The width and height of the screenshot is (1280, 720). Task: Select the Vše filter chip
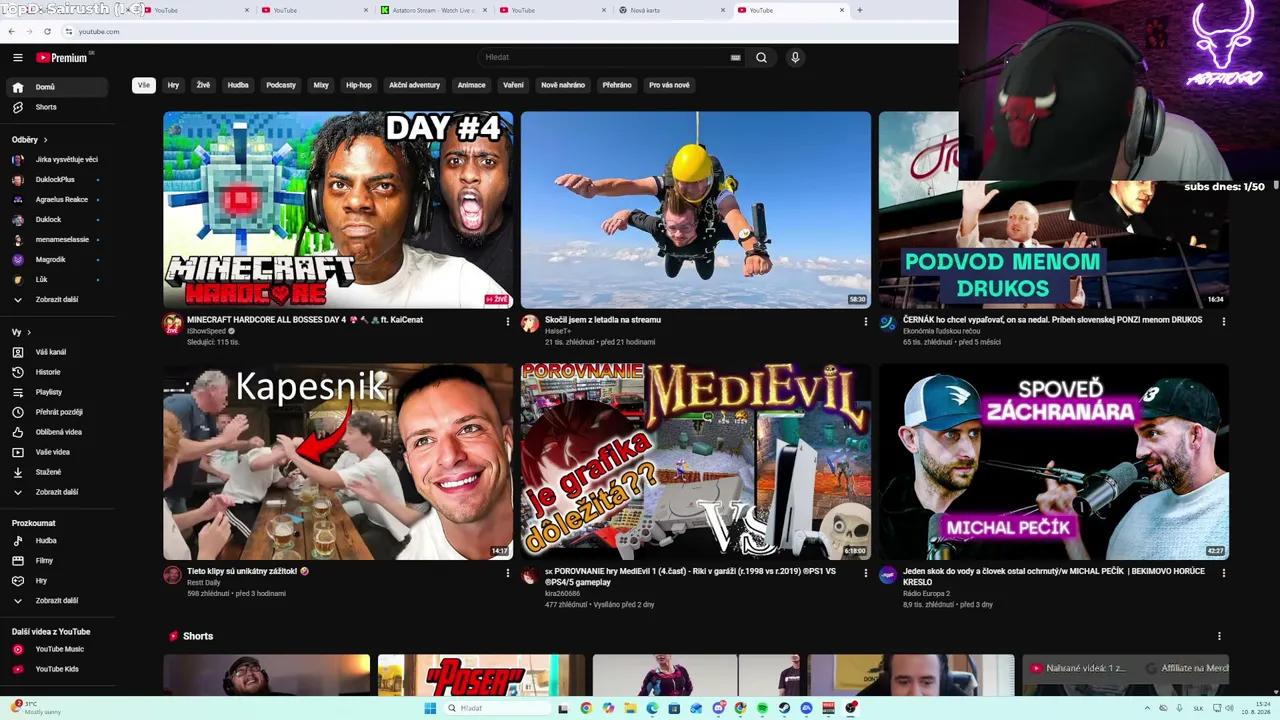(144, 85)
